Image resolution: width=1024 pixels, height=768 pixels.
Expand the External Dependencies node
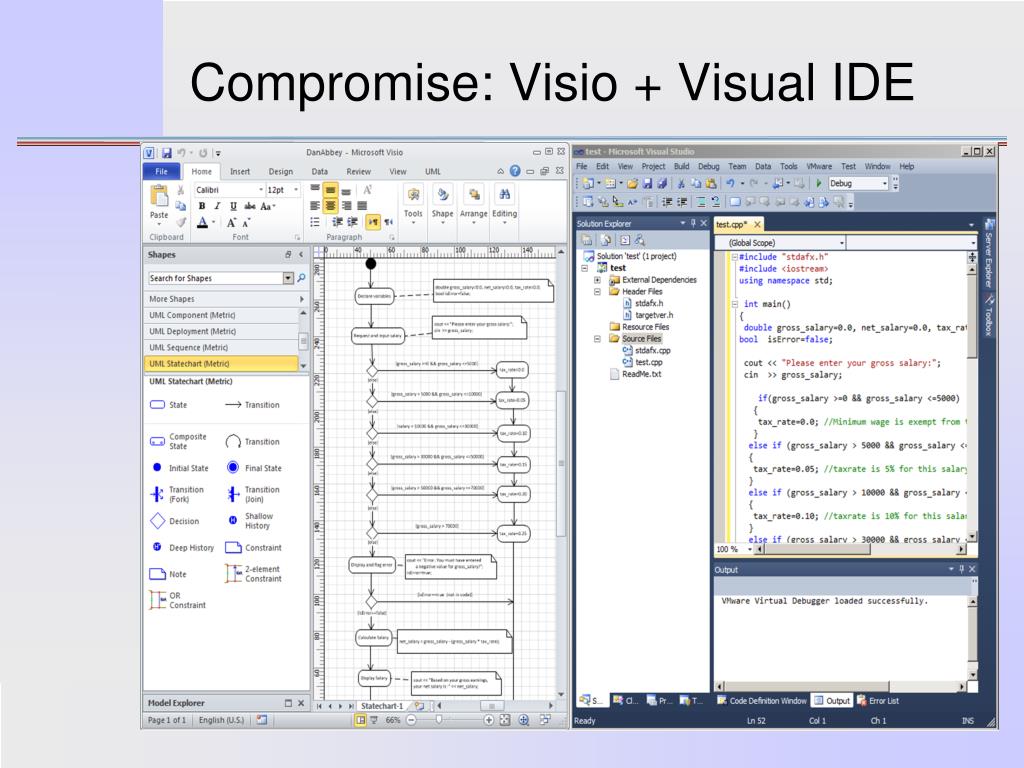click(597, 280)
